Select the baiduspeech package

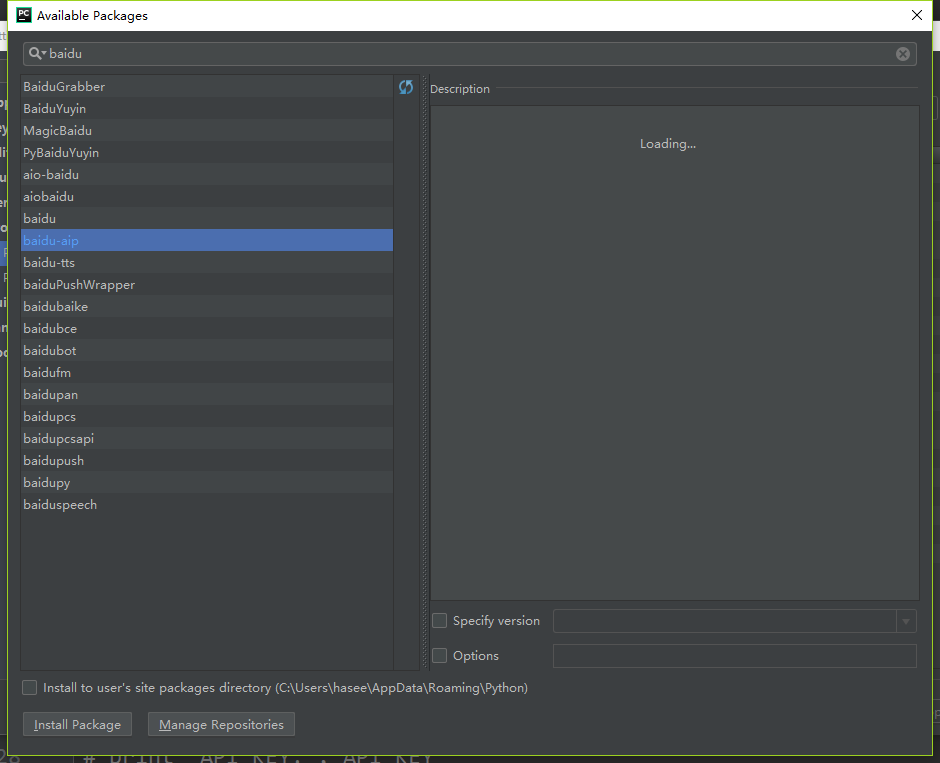click(207, 505)
